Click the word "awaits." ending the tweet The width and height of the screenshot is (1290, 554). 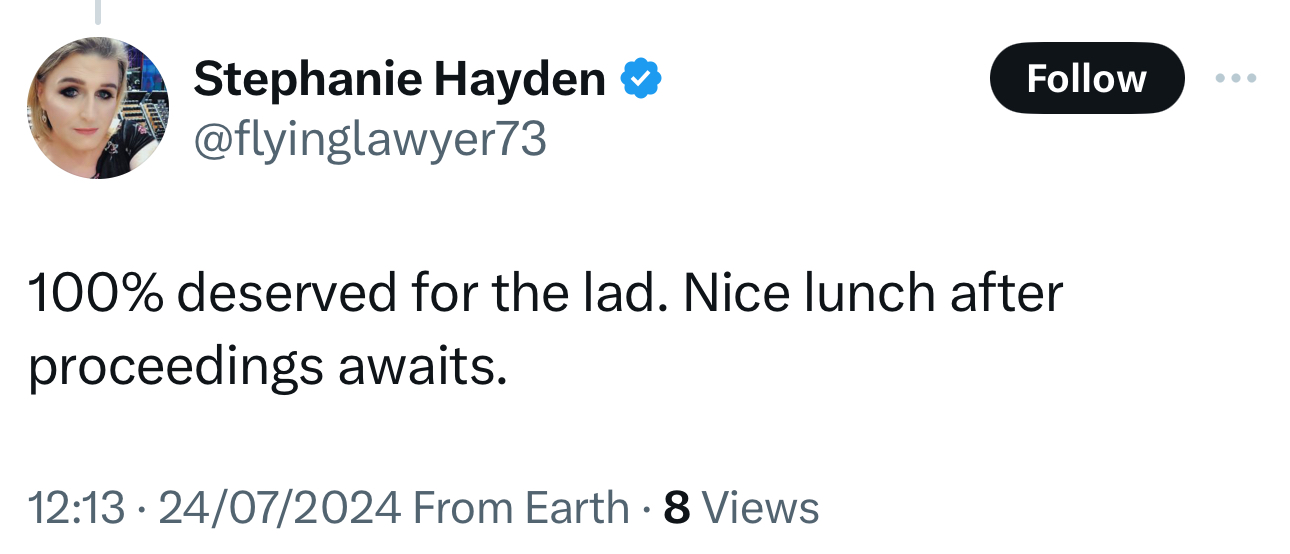coord(420,367)
